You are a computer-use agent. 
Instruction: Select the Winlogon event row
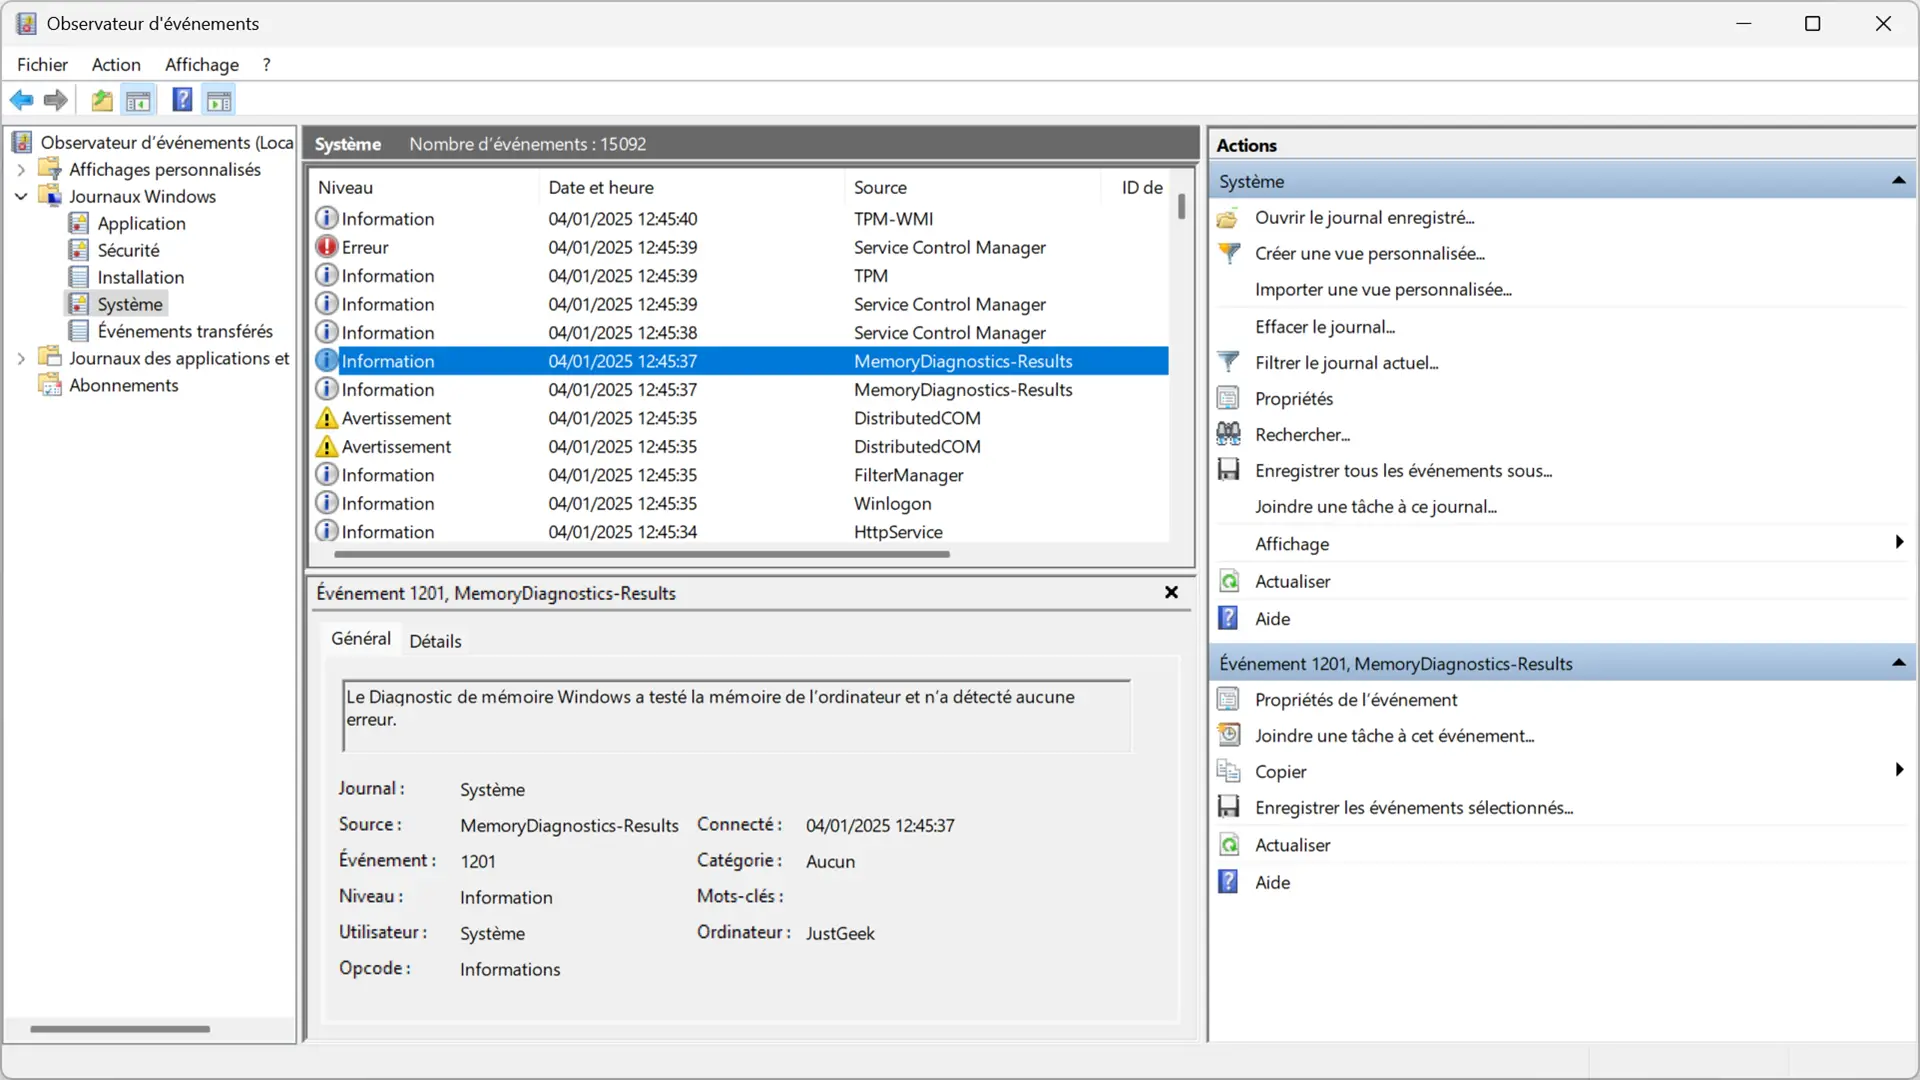740,503
